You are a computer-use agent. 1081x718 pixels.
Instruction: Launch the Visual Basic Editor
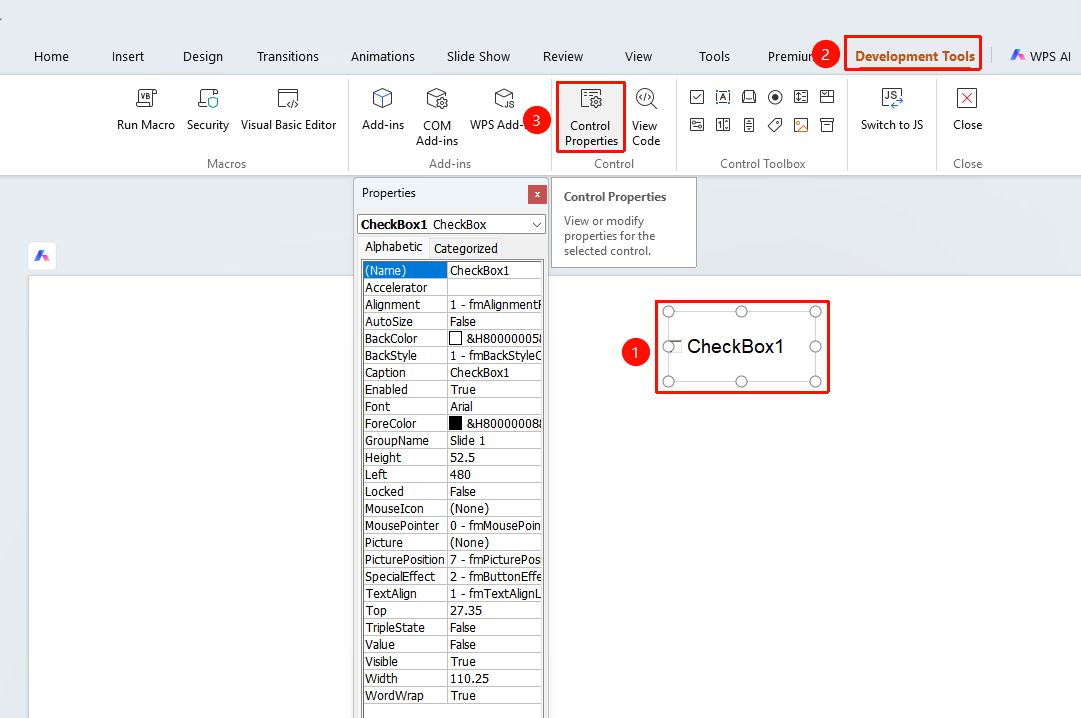coord(288,110)
